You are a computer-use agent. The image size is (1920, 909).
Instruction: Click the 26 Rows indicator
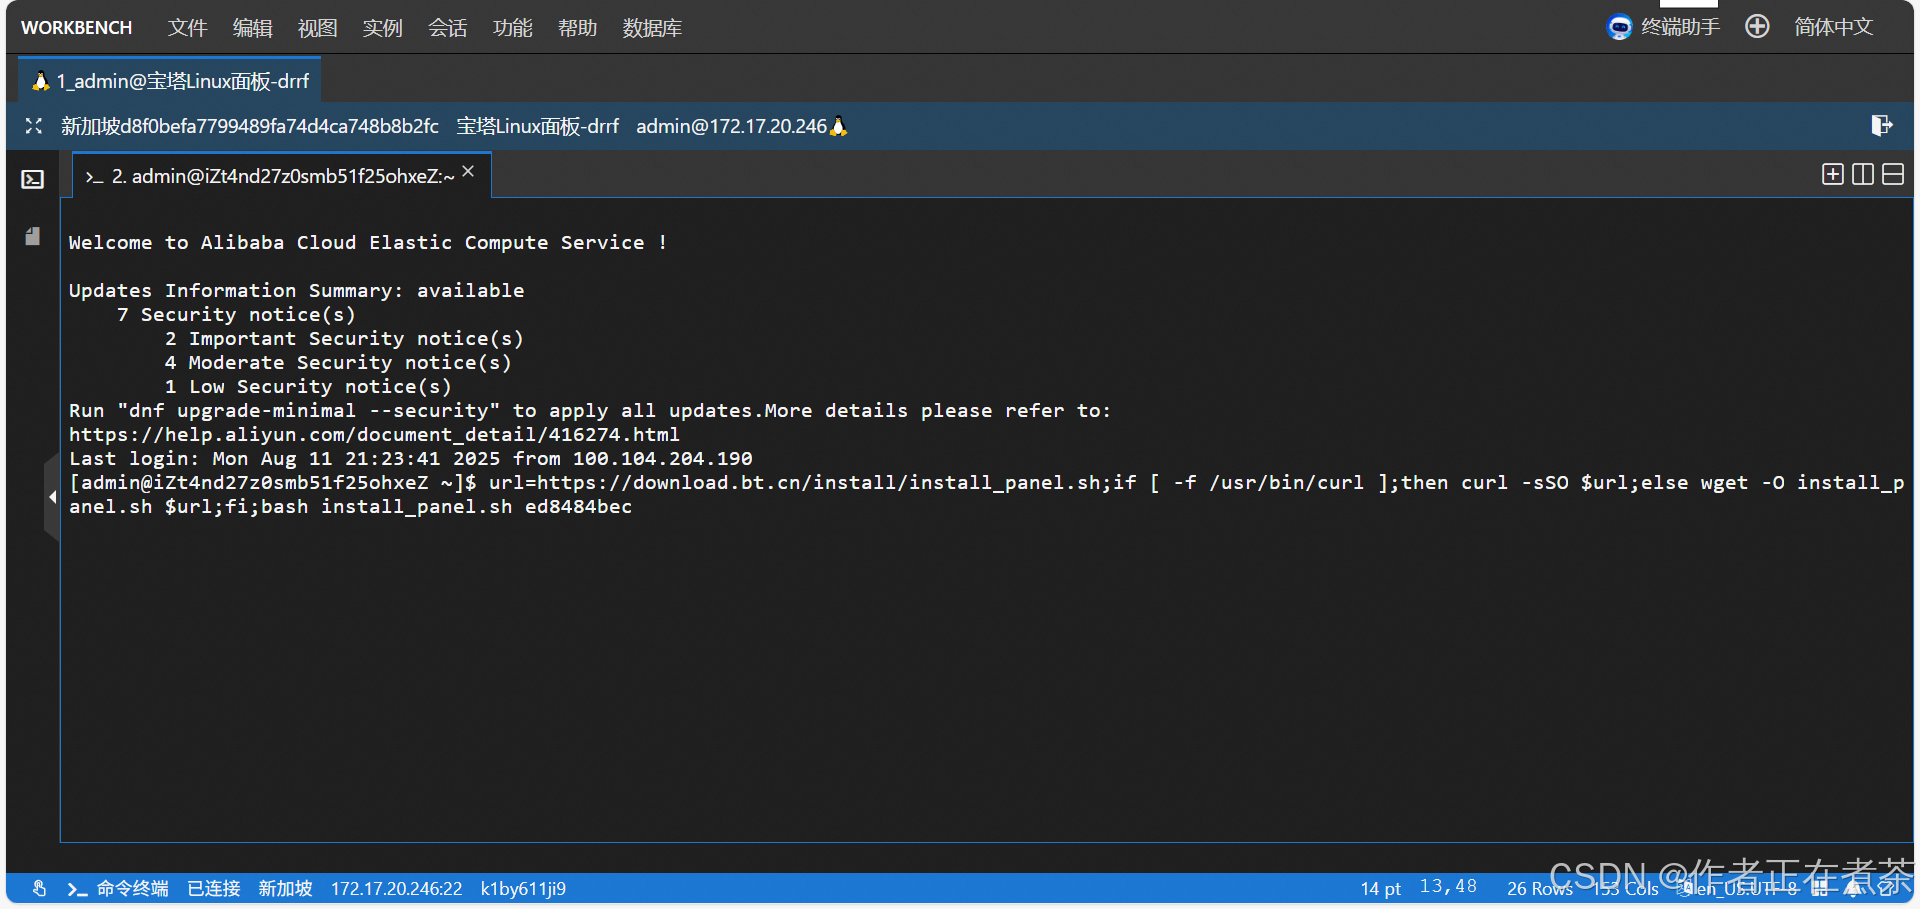point(1540,888)
